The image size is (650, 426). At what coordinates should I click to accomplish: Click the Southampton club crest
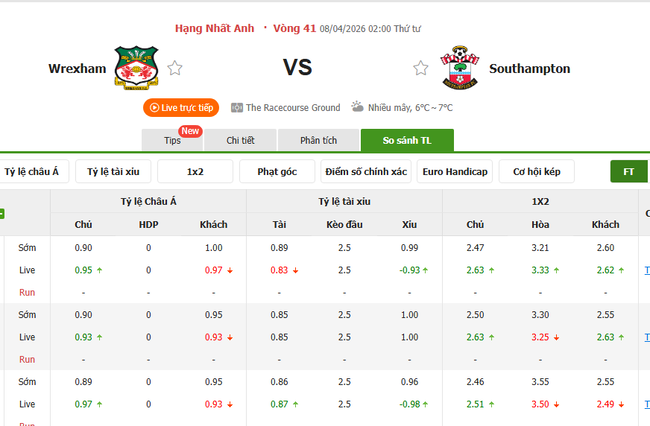pyautogui.click(x=459, y=68)
